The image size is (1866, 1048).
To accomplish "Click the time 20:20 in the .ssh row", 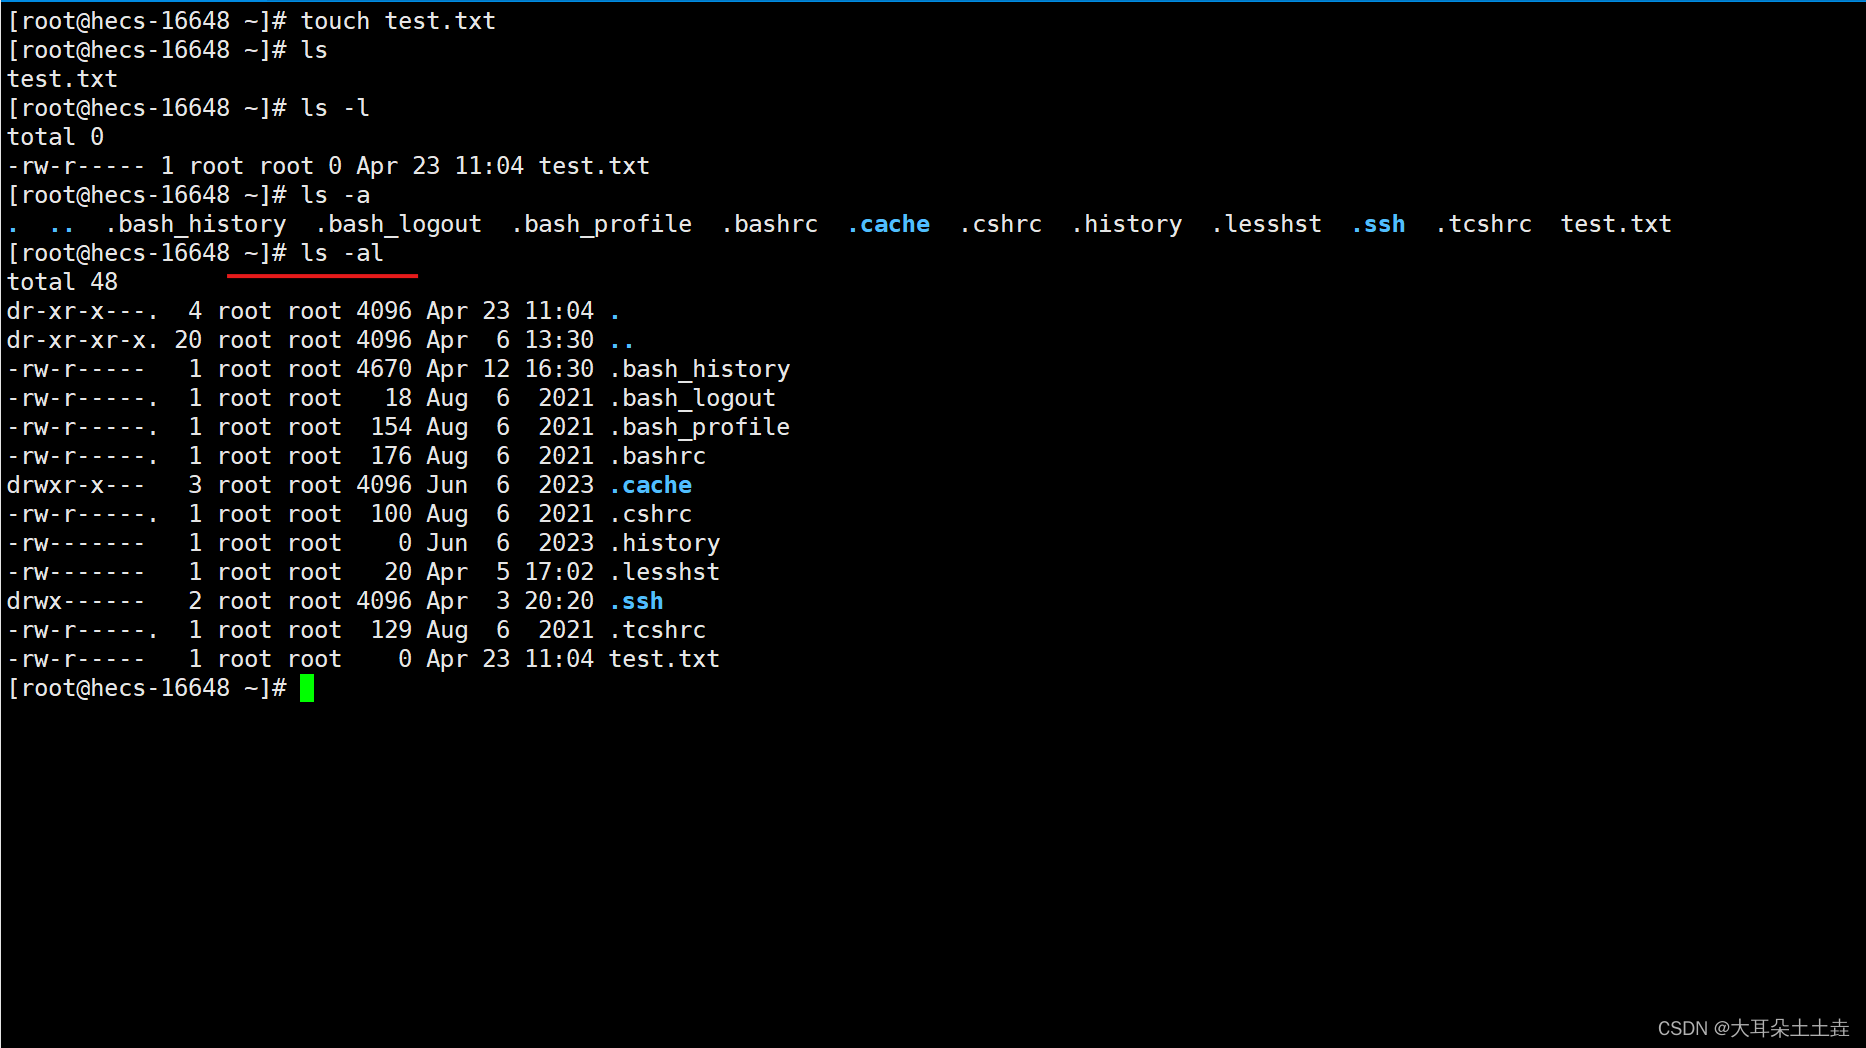I will [x=559, y=601].
